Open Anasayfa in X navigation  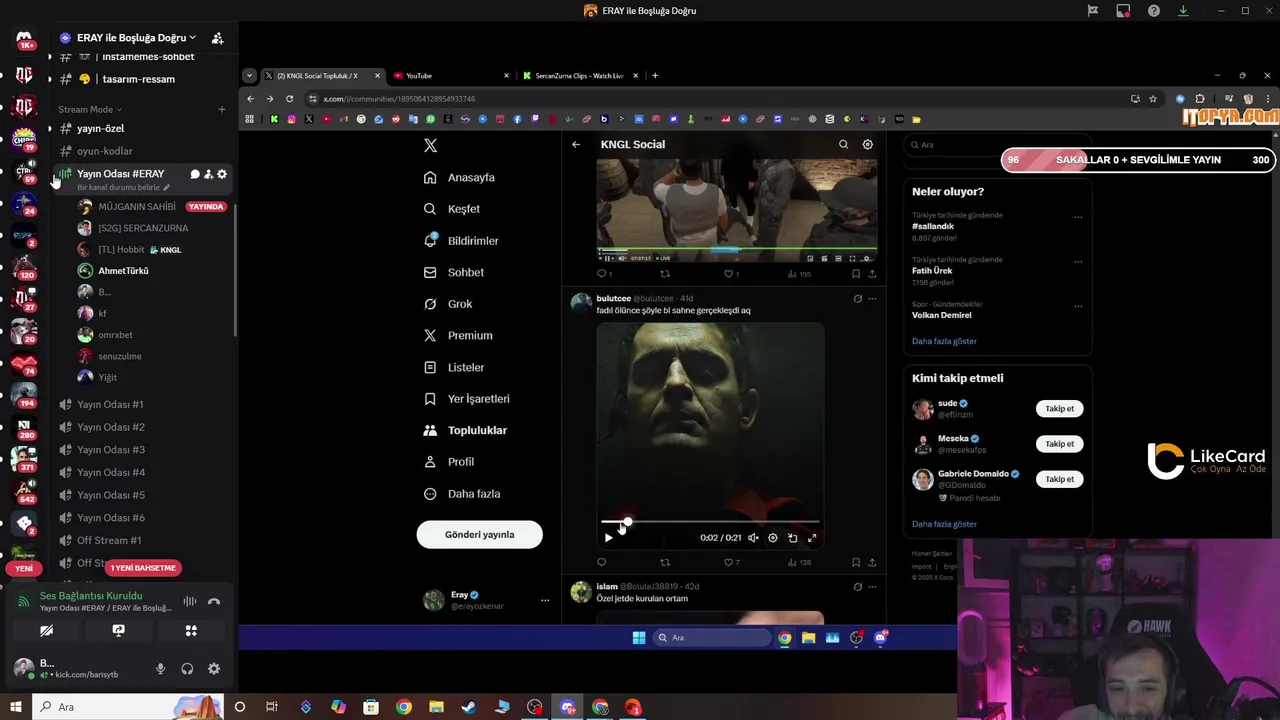click(x=459, y=177)
